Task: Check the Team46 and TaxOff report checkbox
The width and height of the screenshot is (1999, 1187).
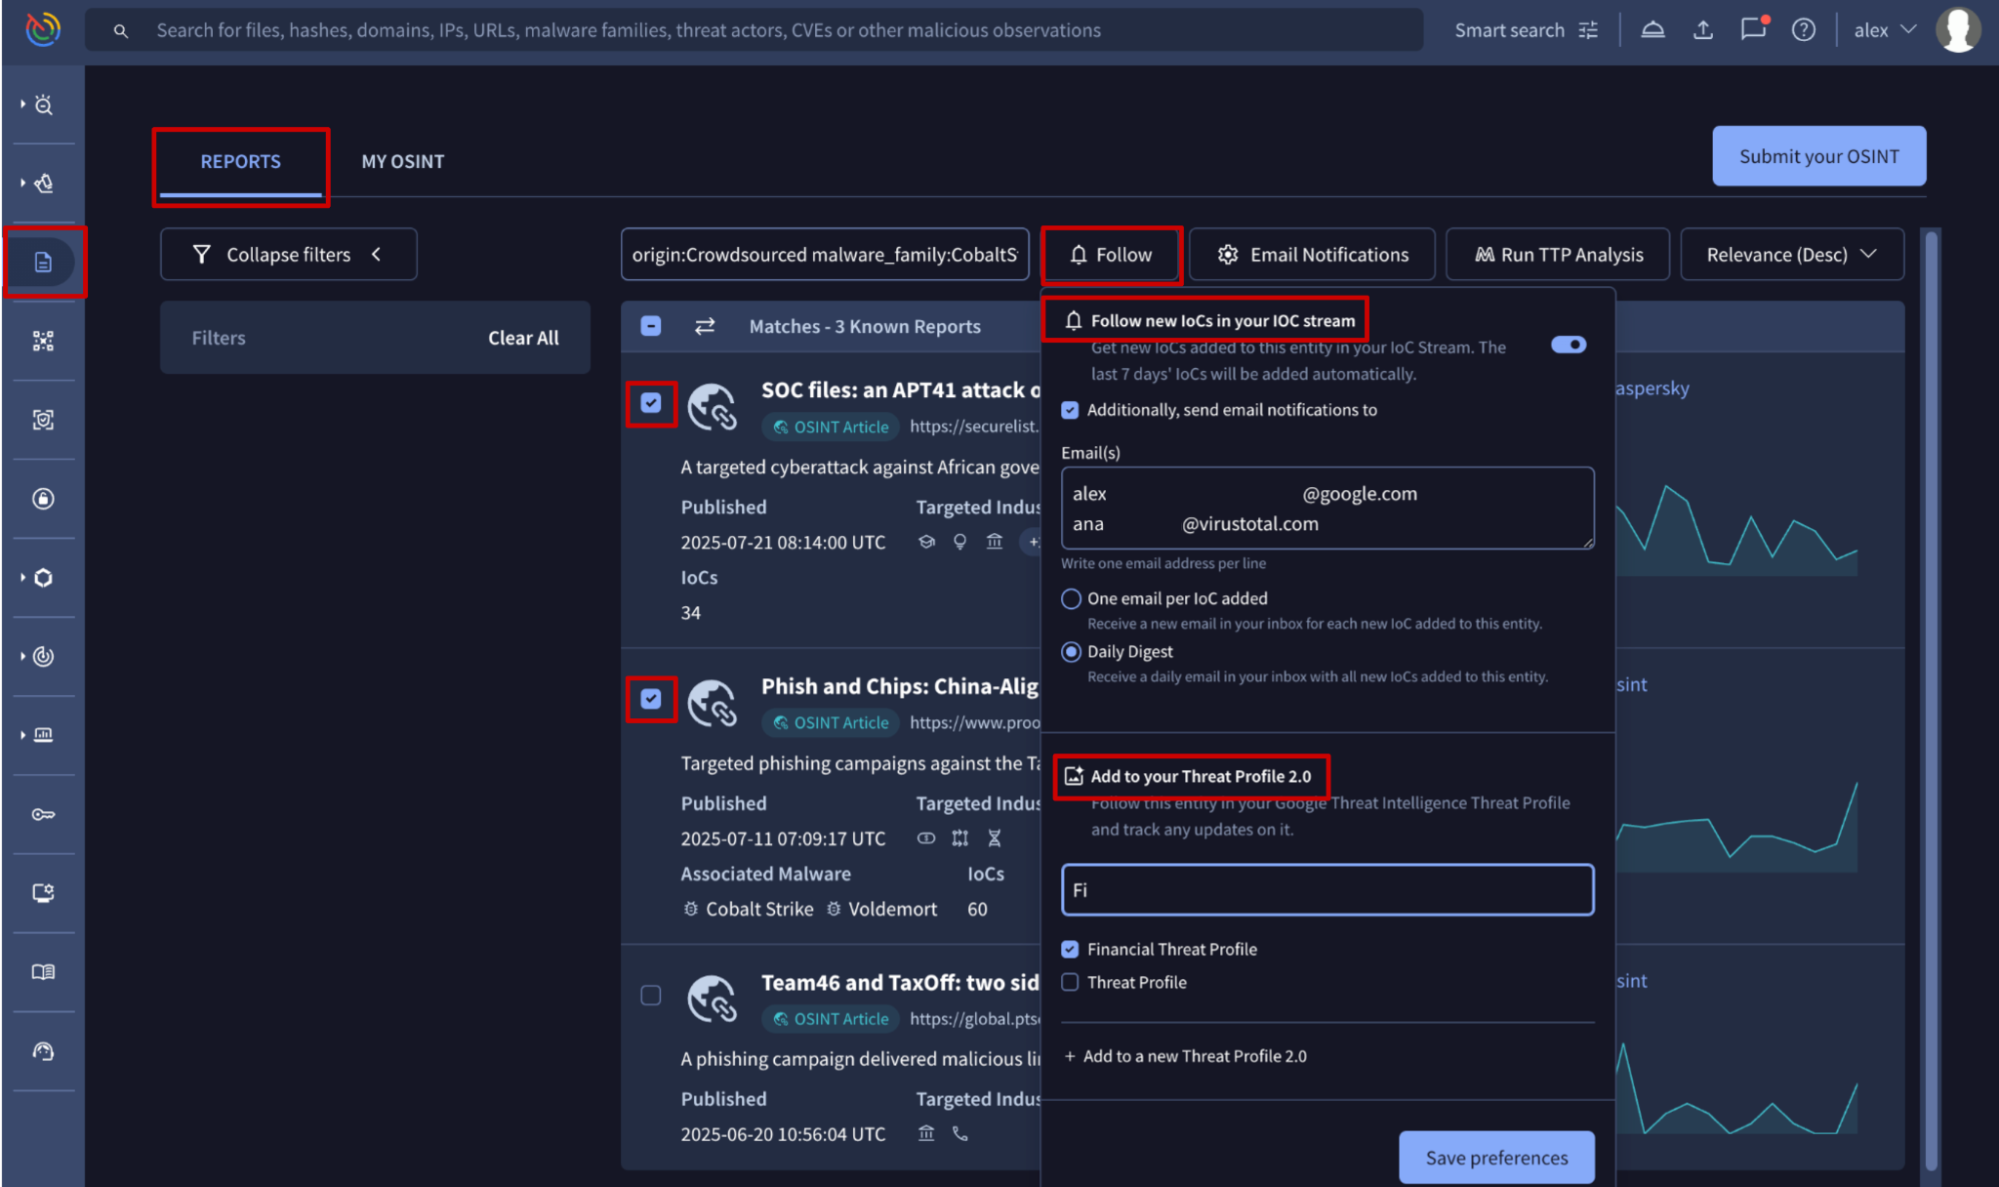Action: (651, 995)
